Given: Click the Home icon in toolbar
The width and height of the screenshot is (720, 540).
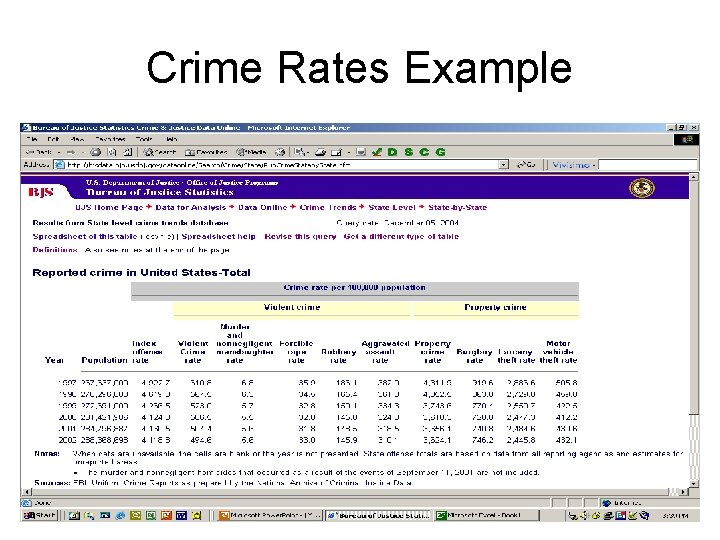Looking at the screenshot, I should pos(128,152).
